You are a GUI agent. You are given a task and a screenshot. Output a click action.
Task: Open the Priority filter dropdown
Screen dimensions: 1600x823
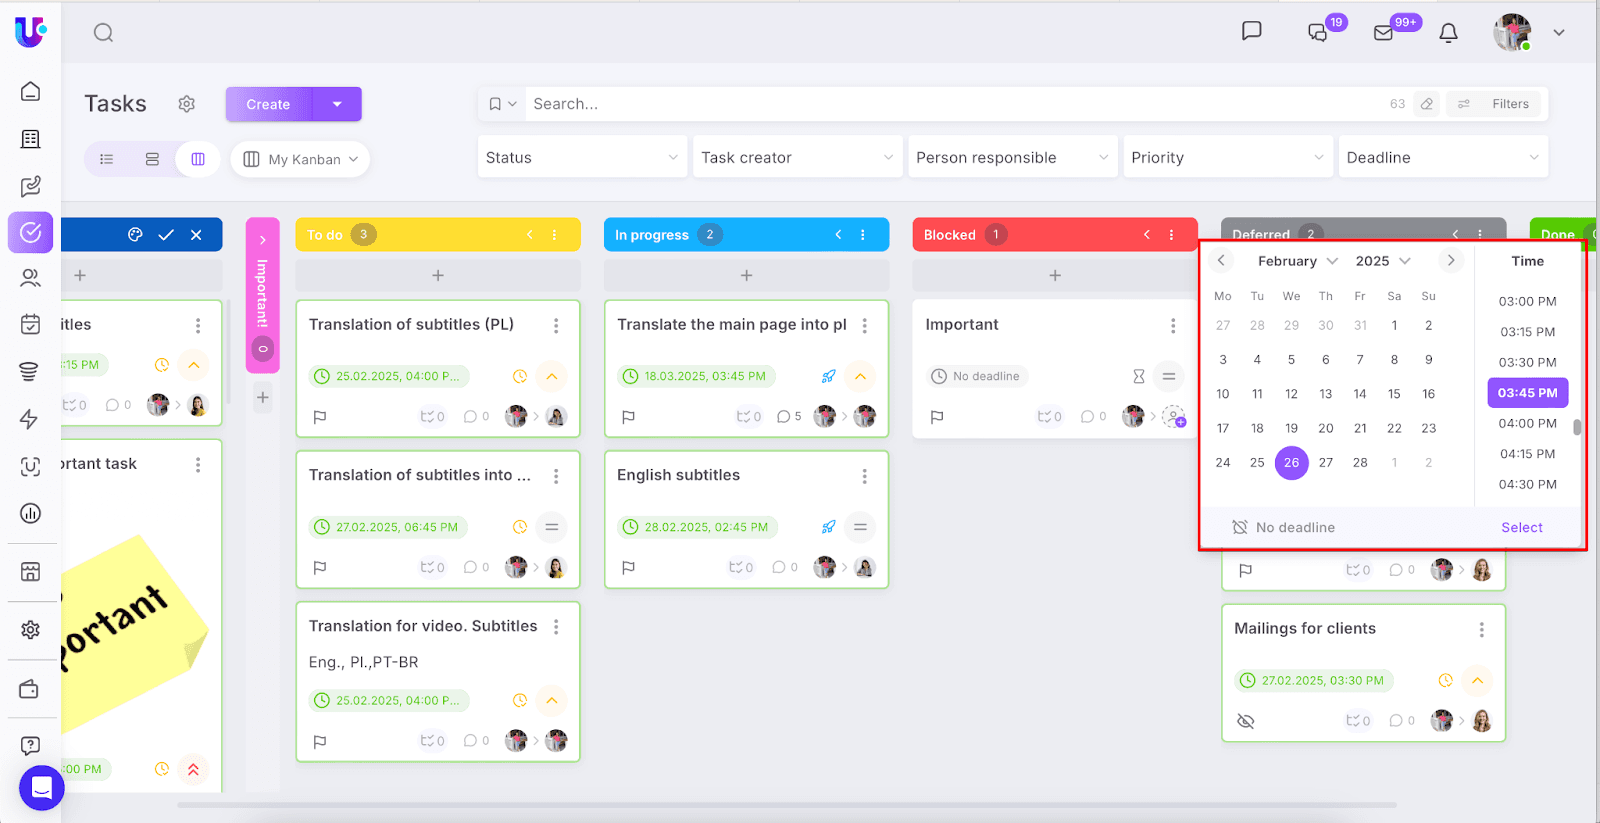point(1227,158)
